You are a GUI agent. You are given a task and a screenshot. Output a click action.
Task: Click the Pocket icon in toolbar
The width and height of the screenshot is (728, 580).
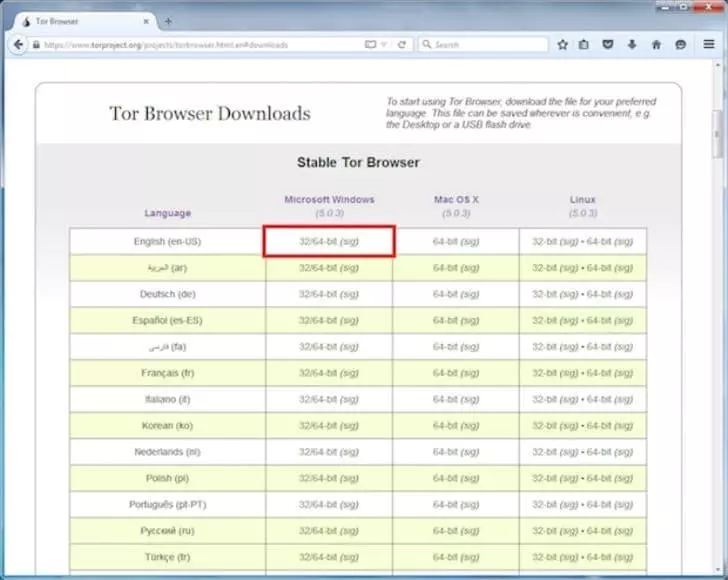(x=608, y=45)
